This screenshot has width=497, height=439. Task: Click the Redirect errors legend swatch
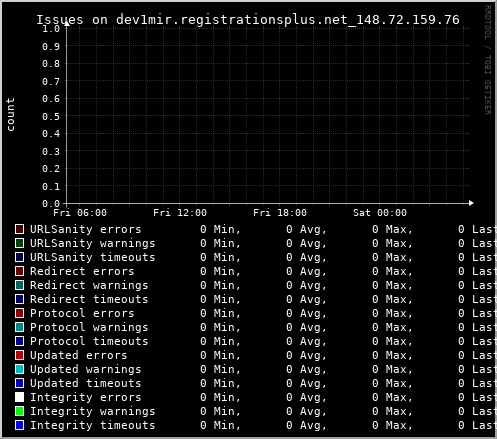pyautogui.click(x=19, y=271)
